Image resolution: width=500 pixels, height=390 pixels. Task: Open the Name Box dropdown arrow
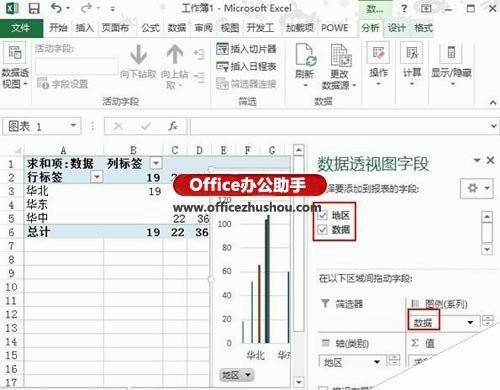click(73, 126)
